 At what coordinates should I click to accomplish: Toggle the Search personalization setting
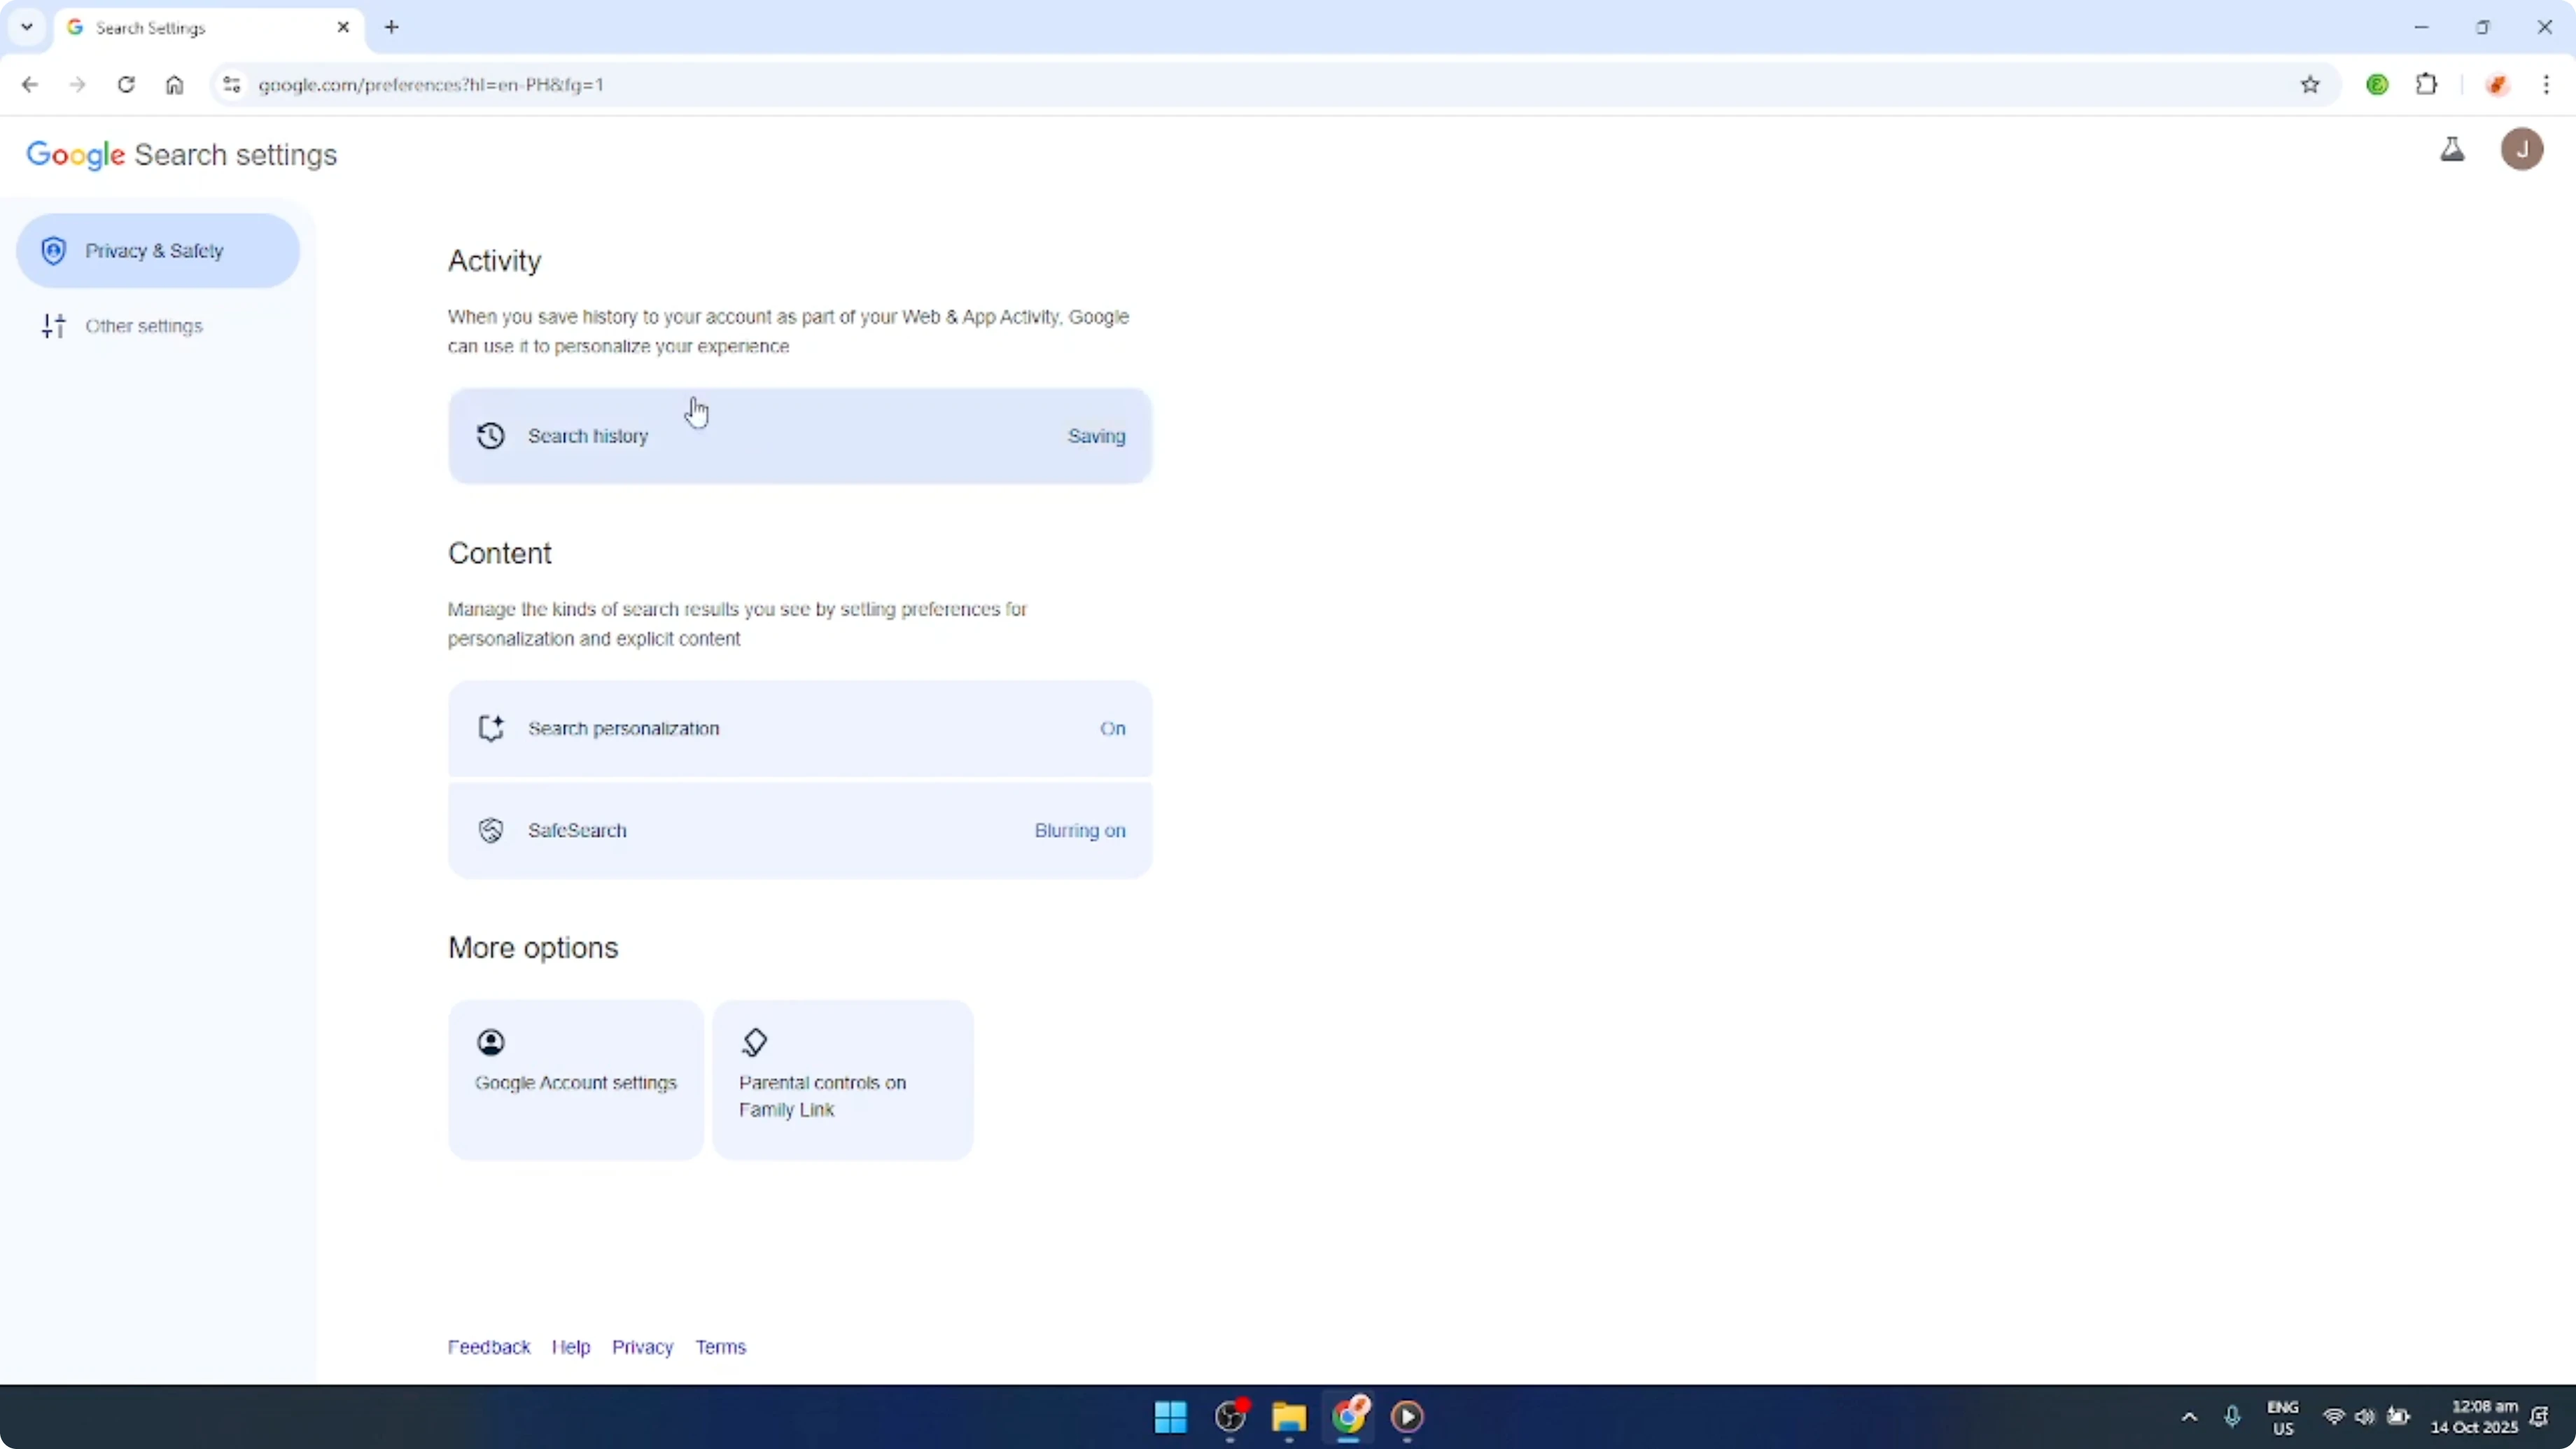pos(799,728)
